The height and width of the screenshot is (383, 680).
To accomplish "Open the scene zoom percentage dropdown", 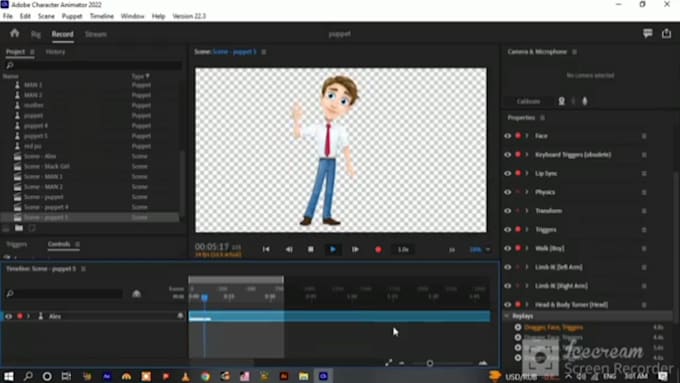I will pyautogui.click(x=480, y=249).
